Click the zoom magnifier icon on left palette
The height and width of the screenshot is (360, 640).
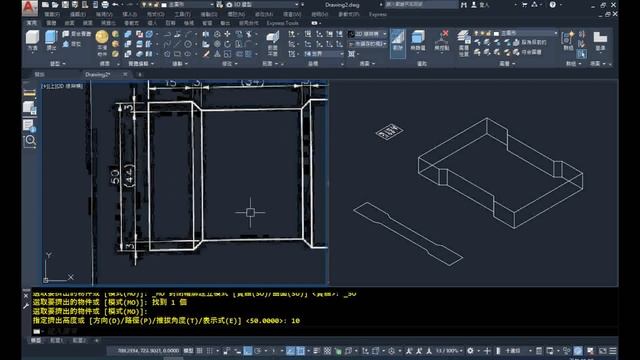click(30, 141)
